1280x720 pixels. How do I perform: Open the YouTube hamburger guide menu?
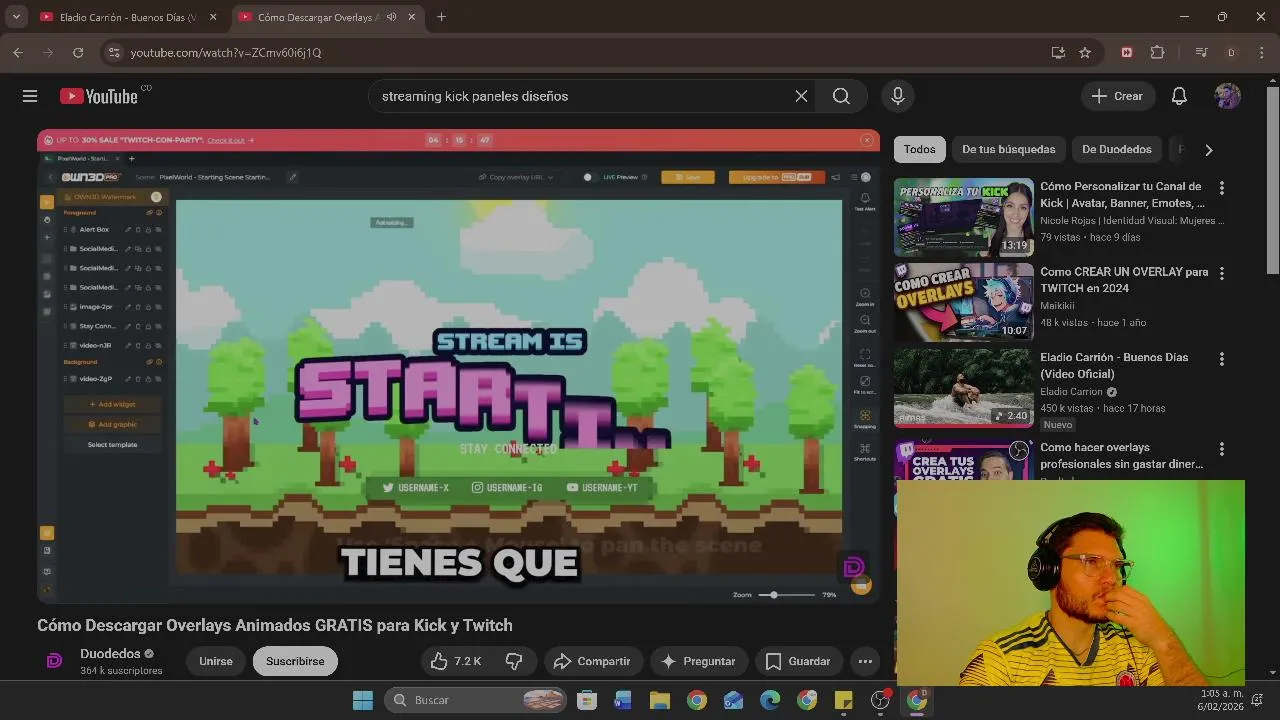pos(30,96)
